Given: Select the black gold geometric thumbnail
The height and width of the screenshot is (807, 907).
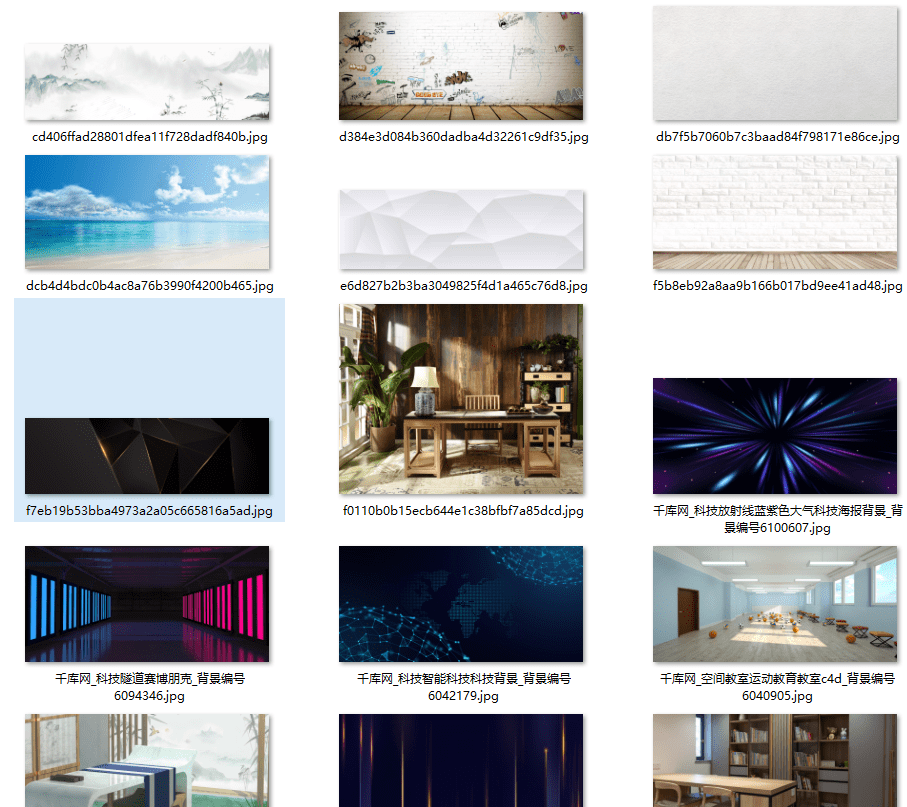Looking at the screenshot, I should click(x=147, y=456).
